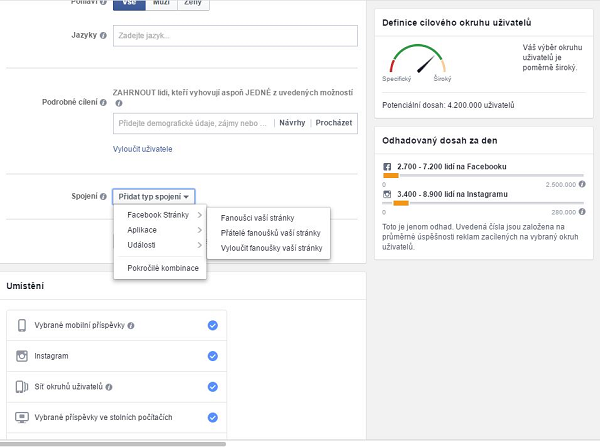
Task: Click the Vyloučit uživatele link
Action: click(x=142, y=149)
